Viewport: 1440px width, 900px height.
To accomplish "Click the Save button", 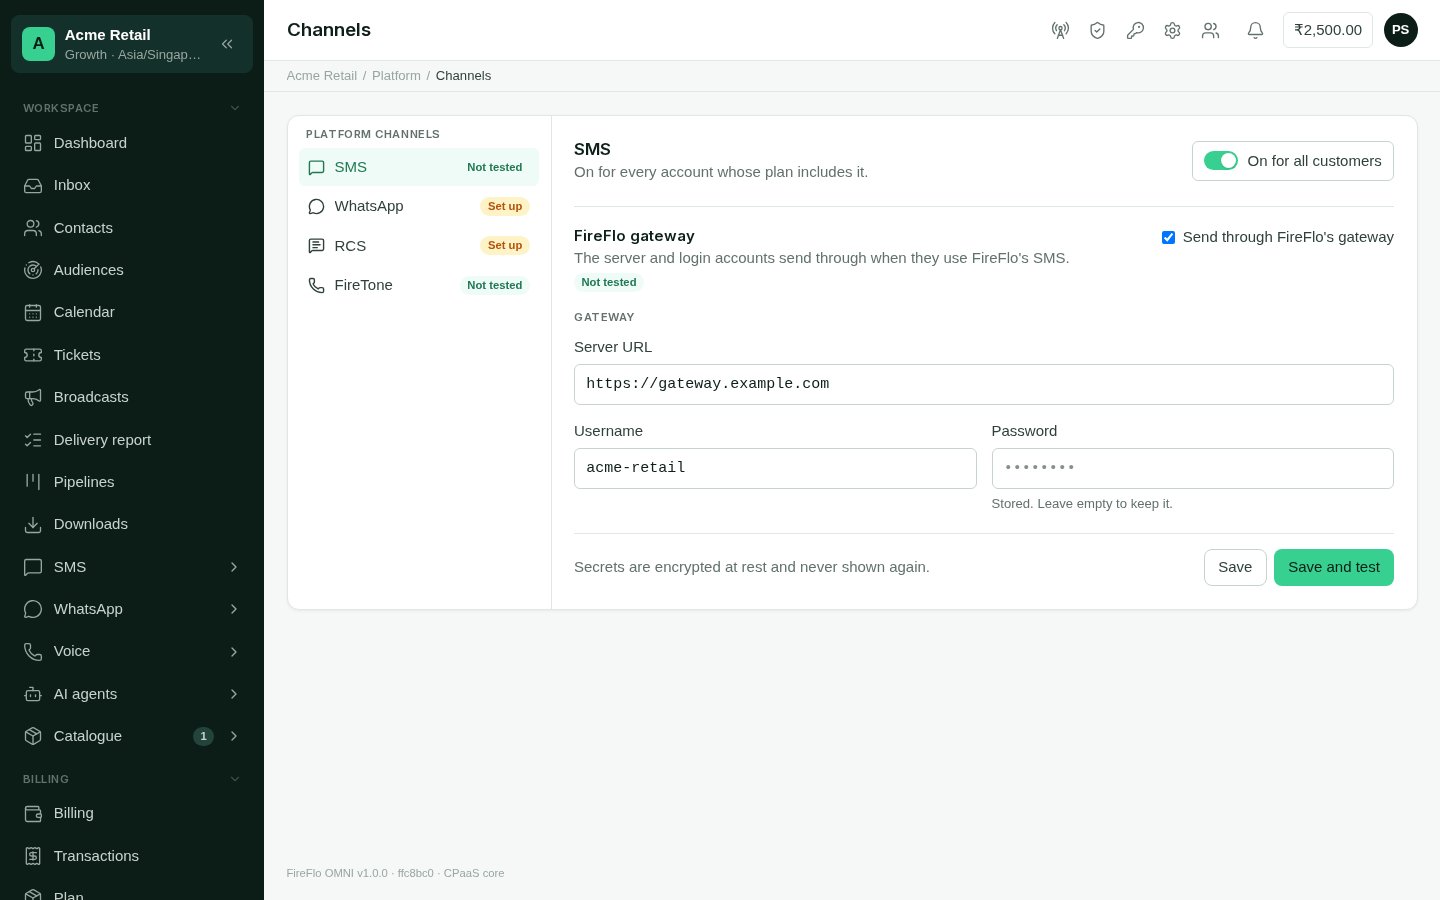I will [1235, 567].
